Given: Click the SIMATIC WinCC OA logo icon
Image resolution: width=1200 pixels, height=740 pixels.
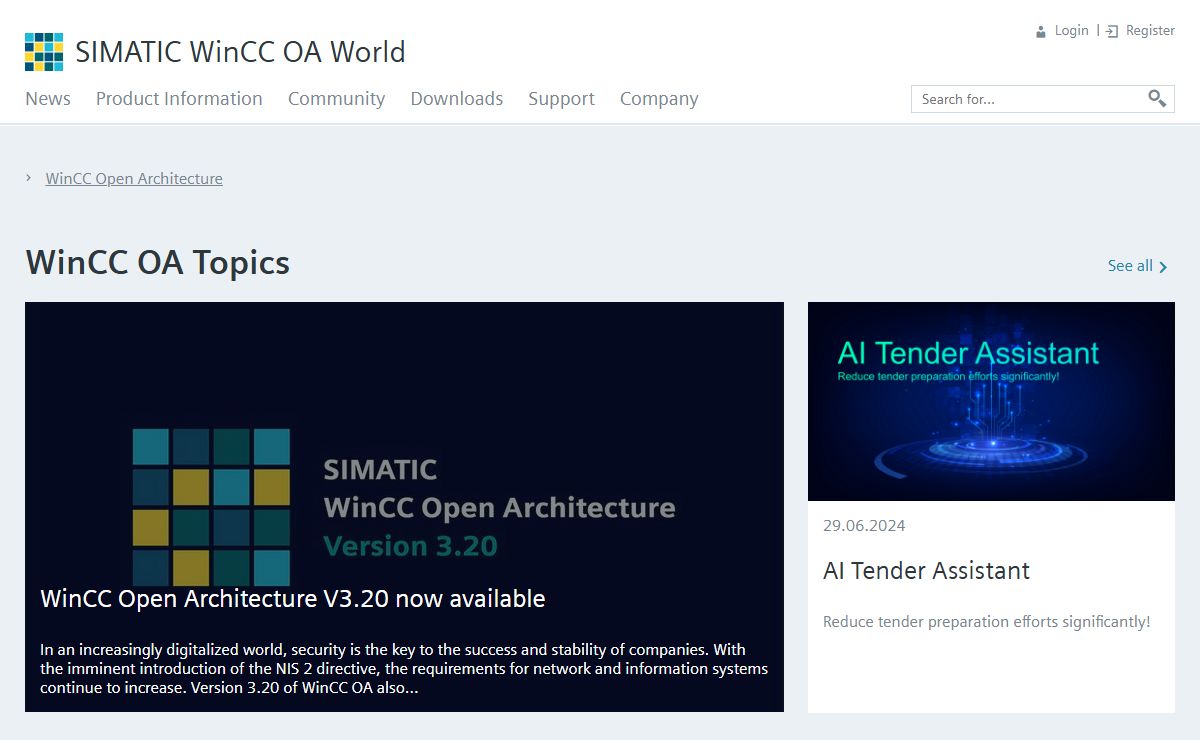Looking at the screenshot, I should [x=44, y=52].
